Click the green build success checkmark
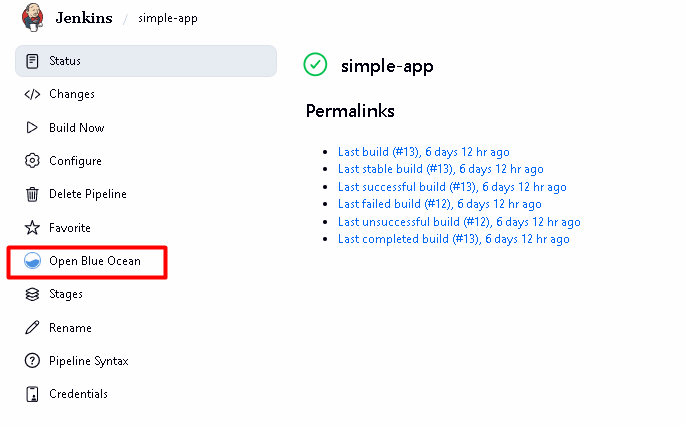The height and width of the screenshot is (426, 686). (316, 66)
